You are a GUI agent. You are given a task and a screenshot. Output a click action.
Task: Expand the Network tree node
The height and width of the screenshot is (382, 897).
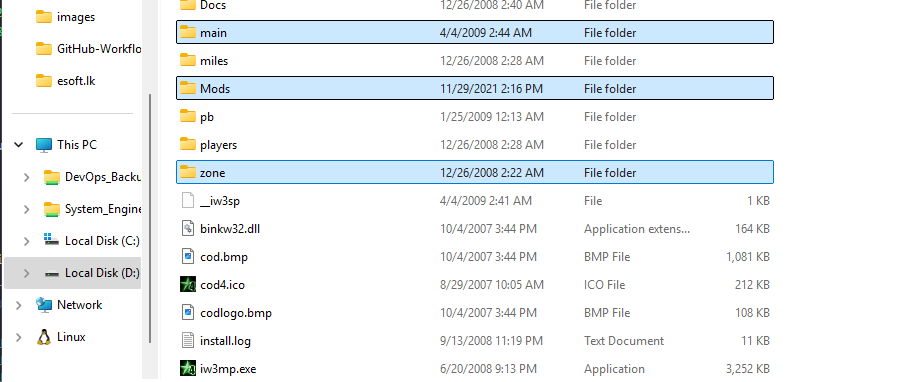click(18, 305)
